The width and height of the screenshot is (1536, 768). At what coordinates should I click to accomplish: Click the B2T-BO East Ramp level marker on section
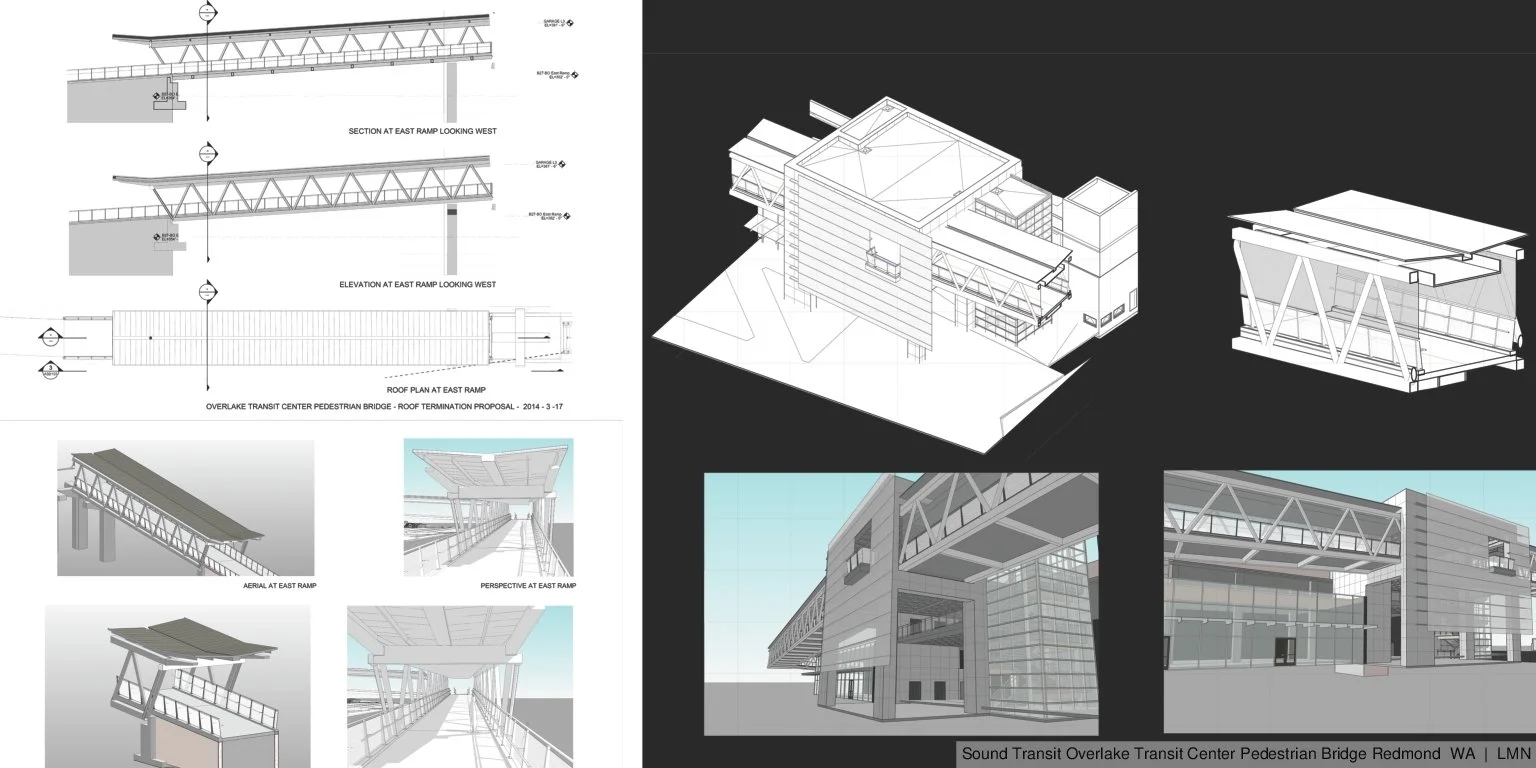(x=554, y=75)
